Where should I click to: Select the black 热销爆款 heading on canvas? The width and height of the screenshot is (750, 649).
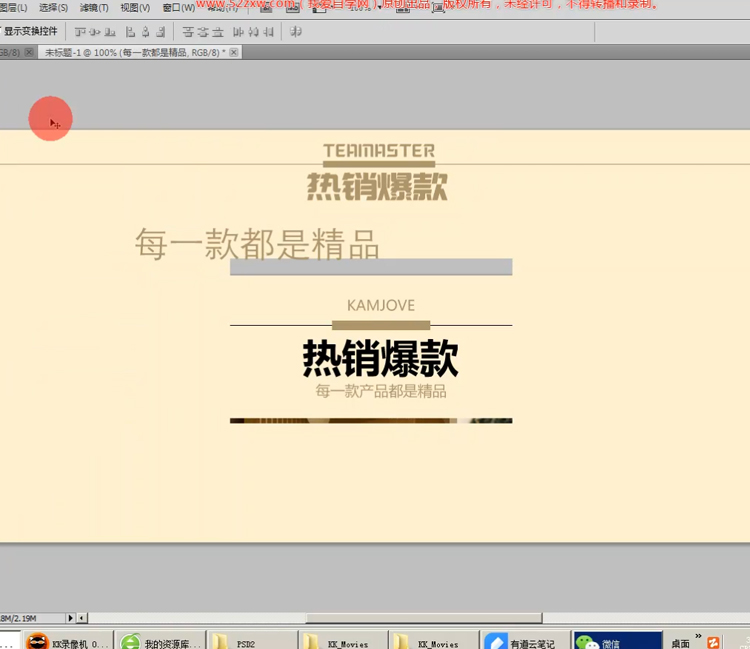coord(380,359)
